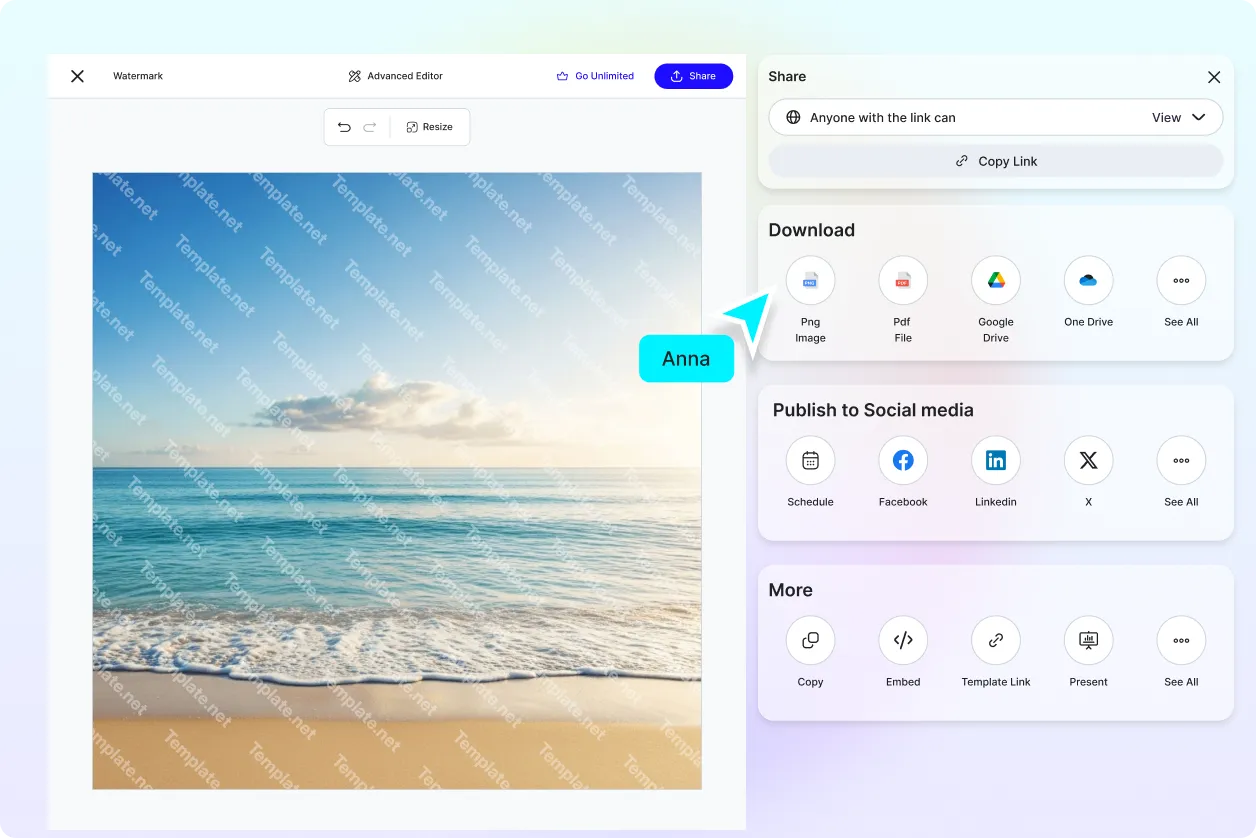Select the watermarked beach image on canvas
The image size is (1256, 838).
(x=397, y=481)
